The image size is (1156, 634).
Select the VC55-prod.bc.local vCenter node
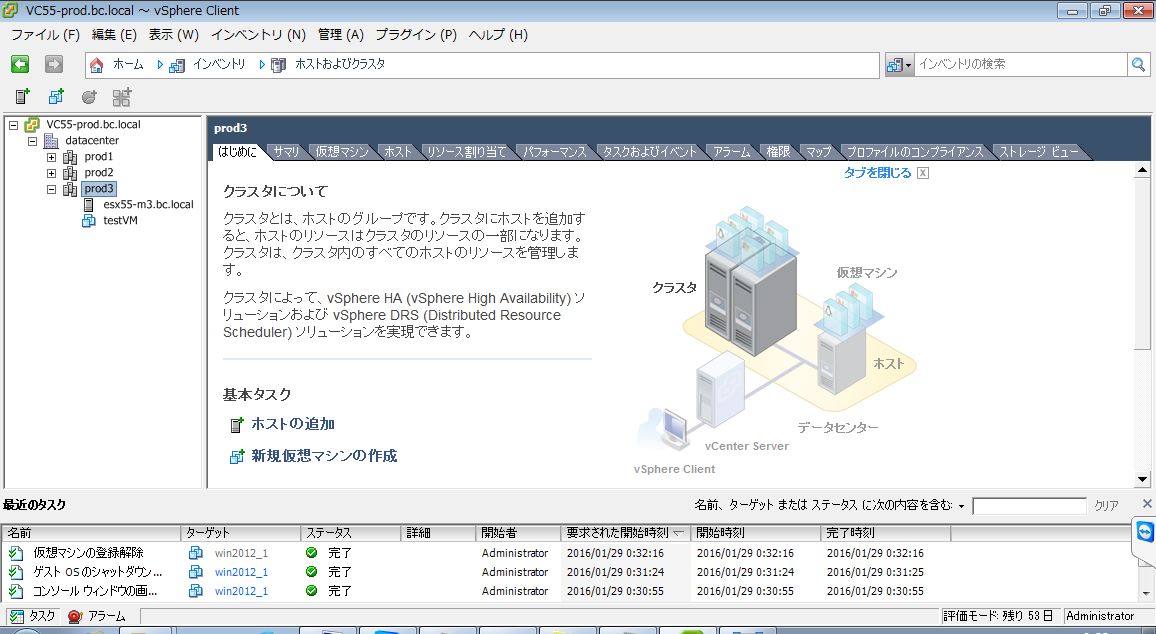pos(93,124)
